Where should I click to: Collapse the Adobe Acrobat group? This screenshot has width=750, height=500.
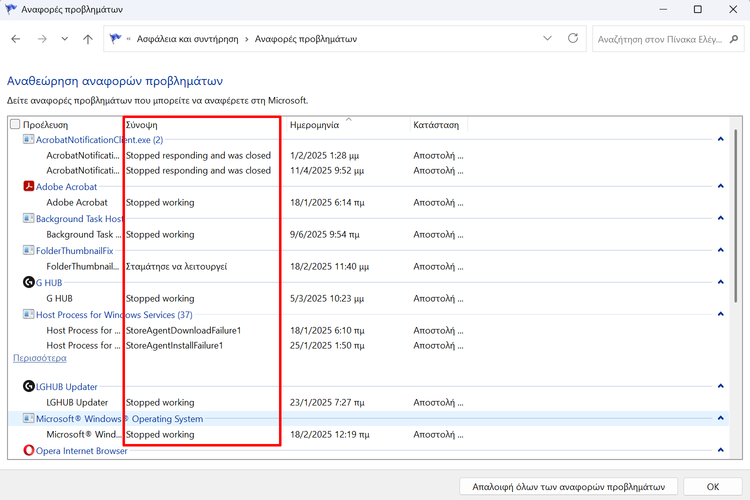[720, 186]
